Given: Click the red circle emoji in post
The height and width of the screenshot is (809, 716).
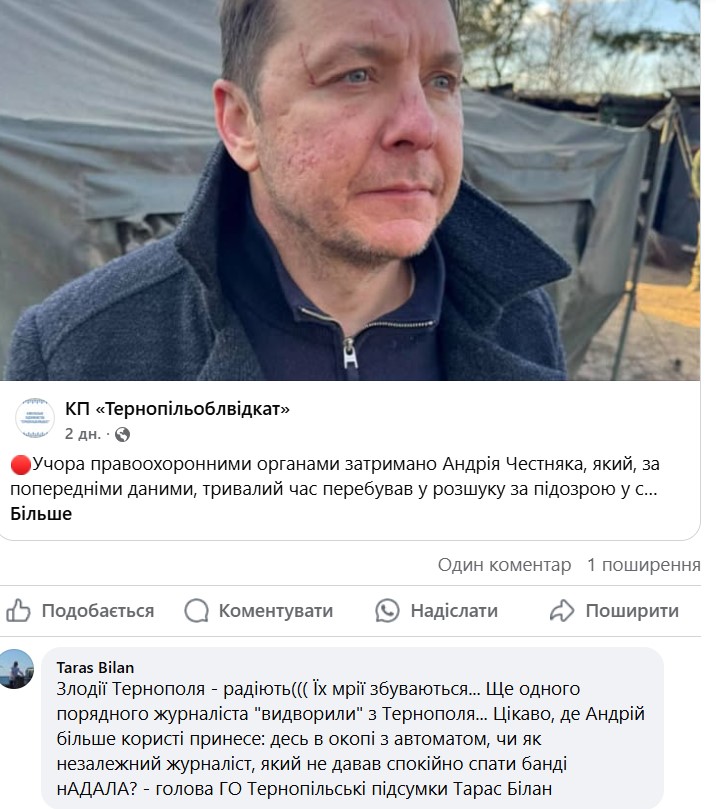Looking at the screenshot, I should (21, 465).
